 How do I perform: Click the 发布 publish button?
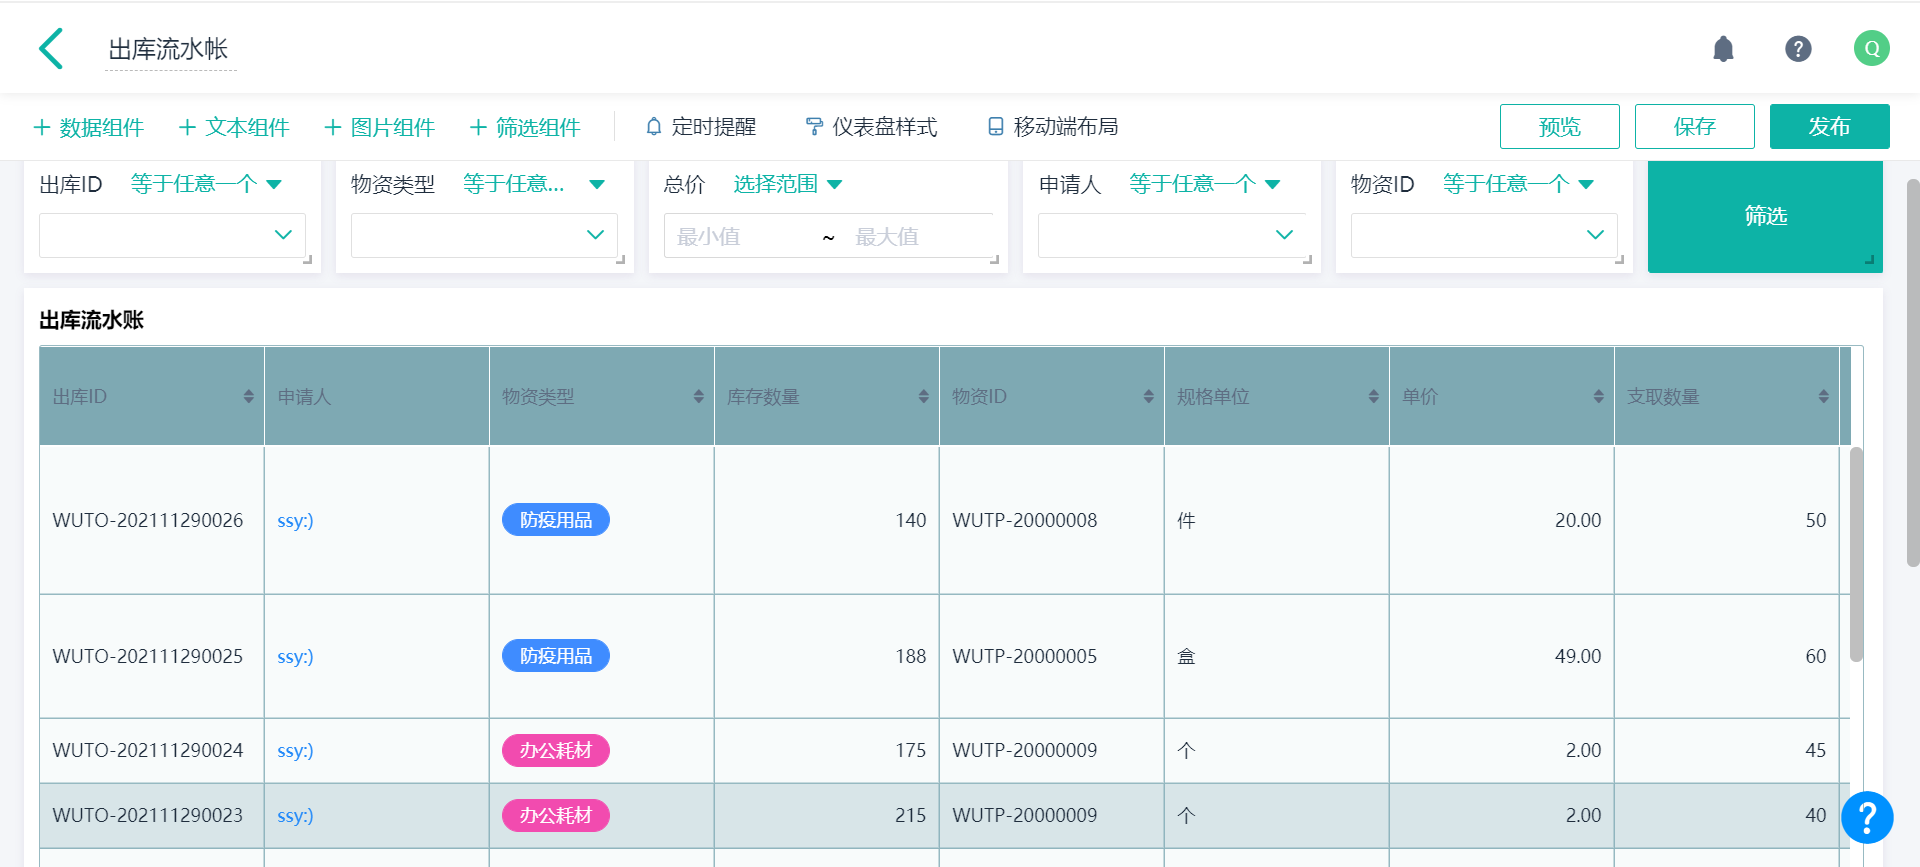1828,127
